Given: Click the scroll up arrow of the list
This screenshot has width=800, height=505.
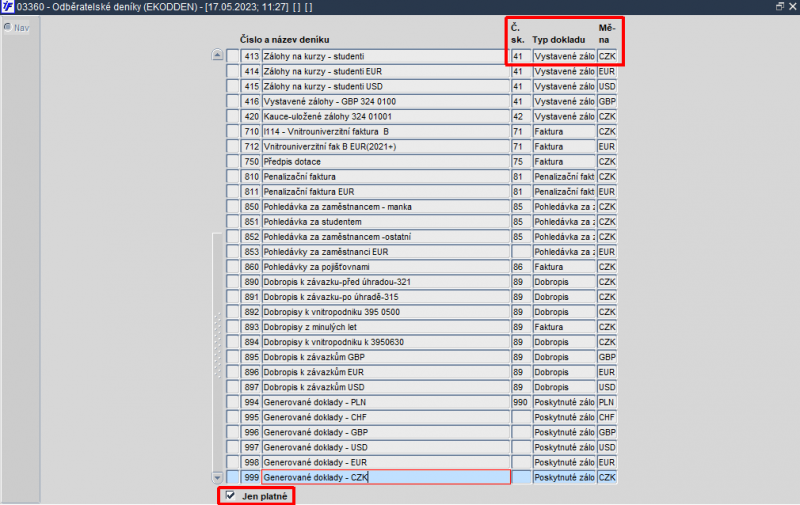Looking at the screenshot, I should (x=217, y=55).
